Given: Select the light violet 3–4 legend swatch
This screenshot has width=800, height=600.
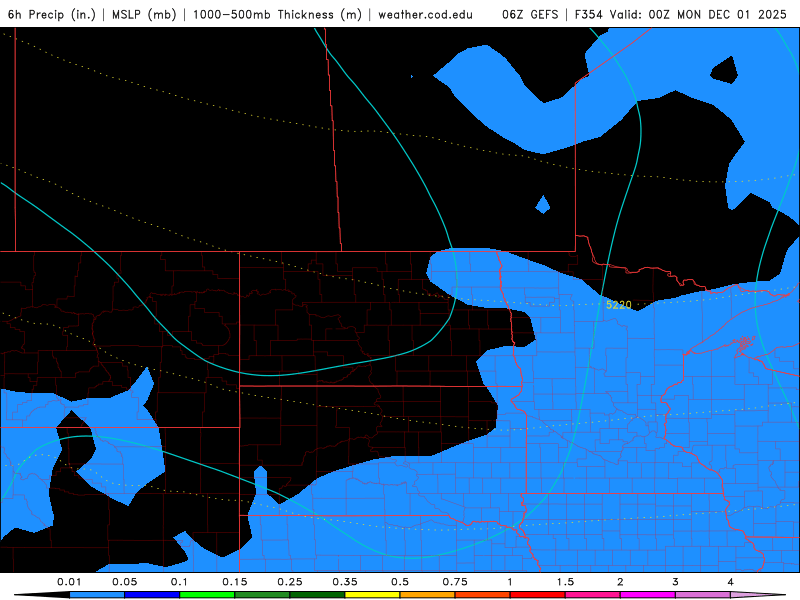Looking at the screenshot, I should click(x=703, y=595).
